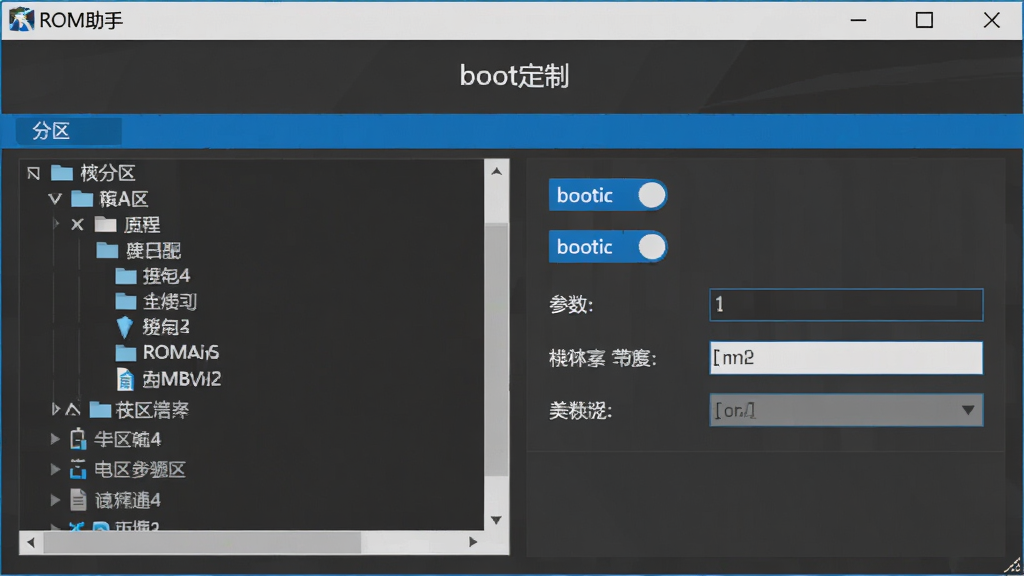Viewport: 1024px width, 576px height.
Task: Click the document icon beside MBVil2
Action: click(x=125, y=379)
